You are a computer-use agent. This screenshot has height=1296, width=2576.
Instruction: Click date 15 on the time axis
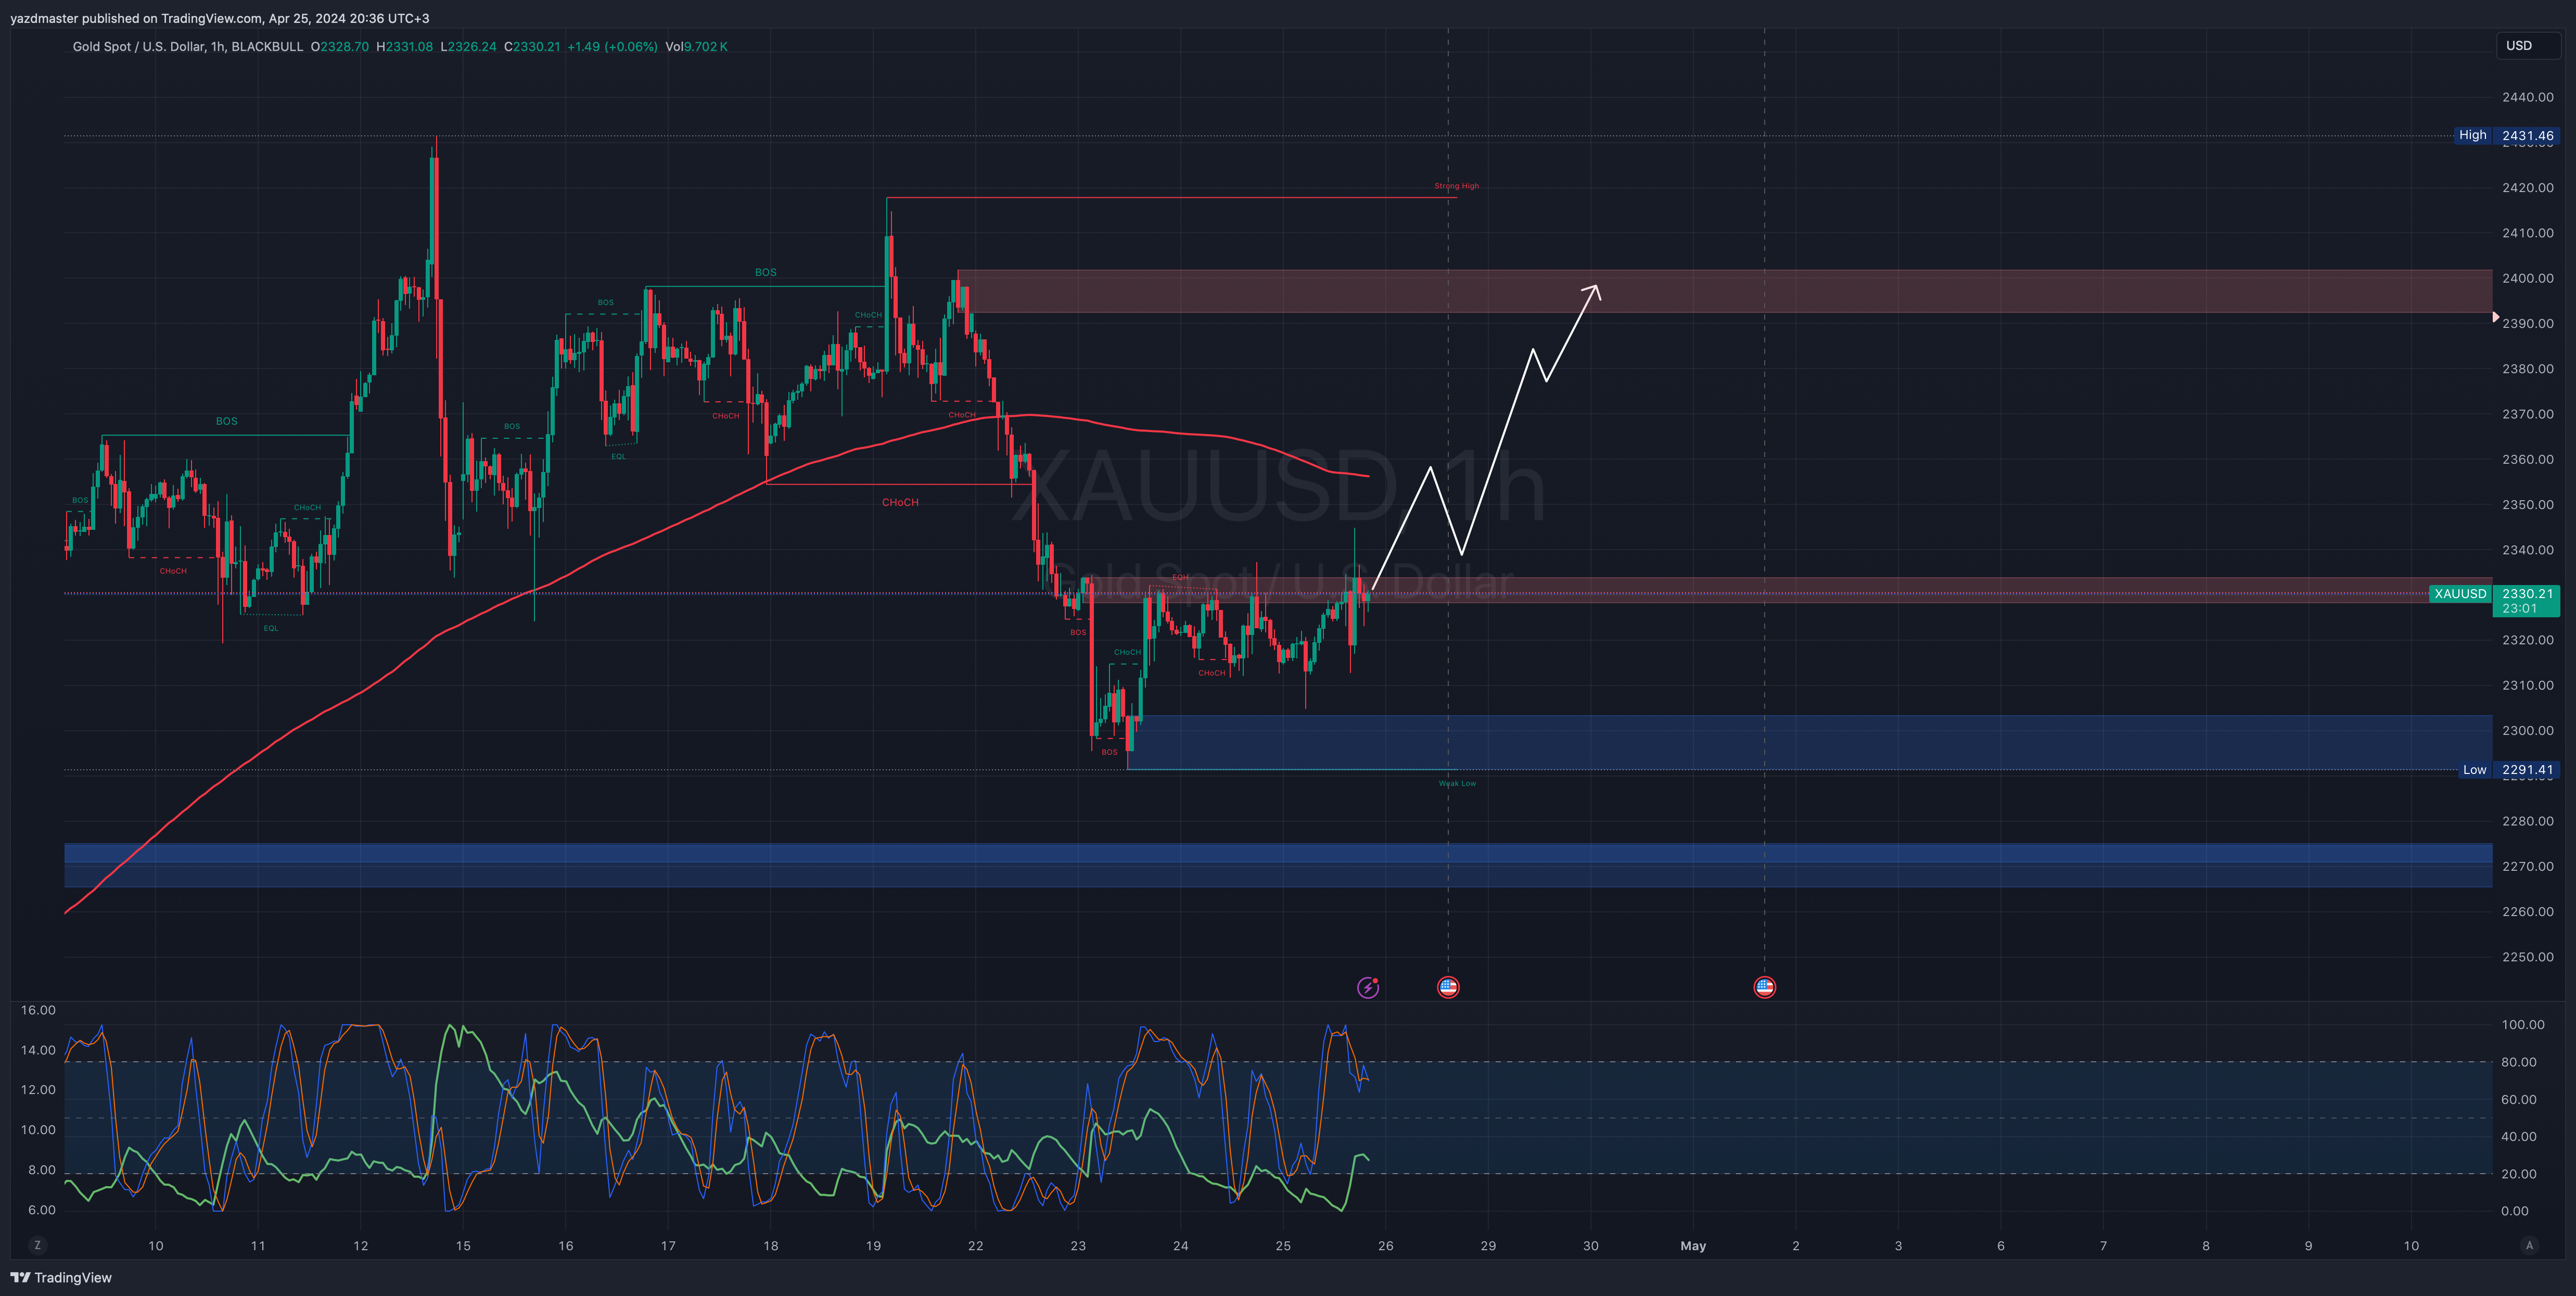pos(463,1246)
